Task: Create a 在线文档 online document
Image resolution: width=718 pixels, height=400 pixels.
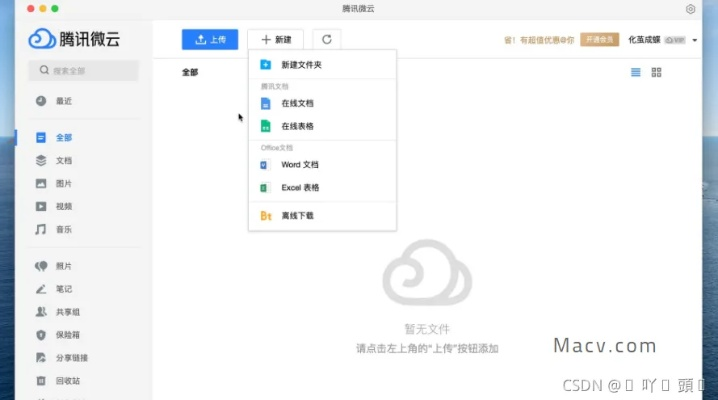Action: pos(322,103)
